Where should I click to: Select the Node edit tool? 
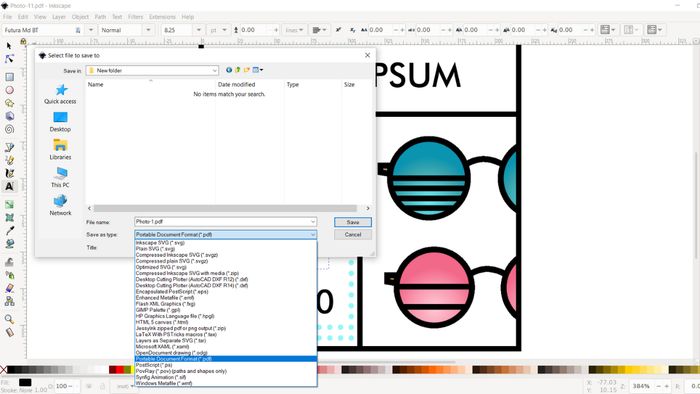(x=9, y=58)
